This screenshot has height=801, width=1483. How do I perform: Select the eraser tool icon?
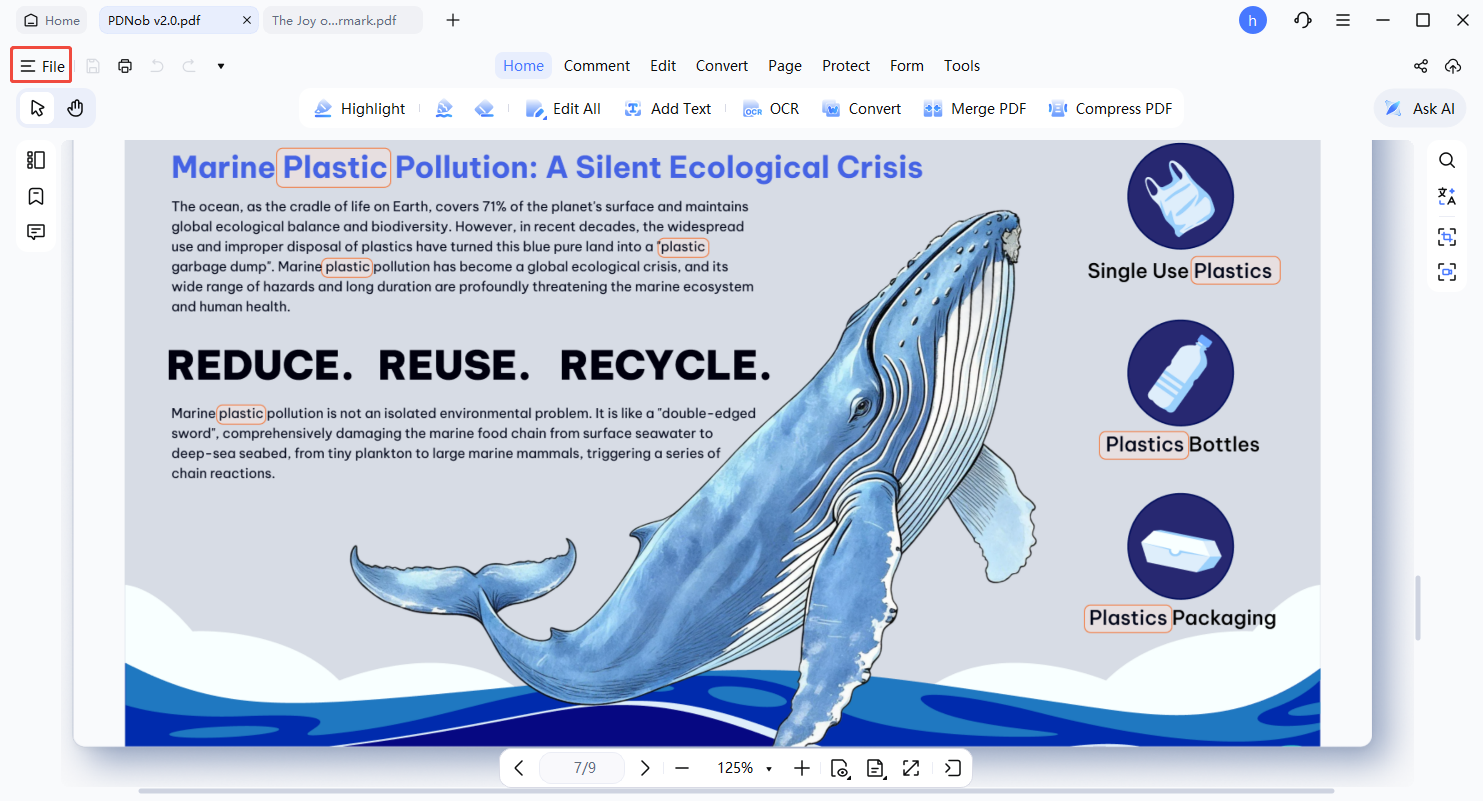485,109
